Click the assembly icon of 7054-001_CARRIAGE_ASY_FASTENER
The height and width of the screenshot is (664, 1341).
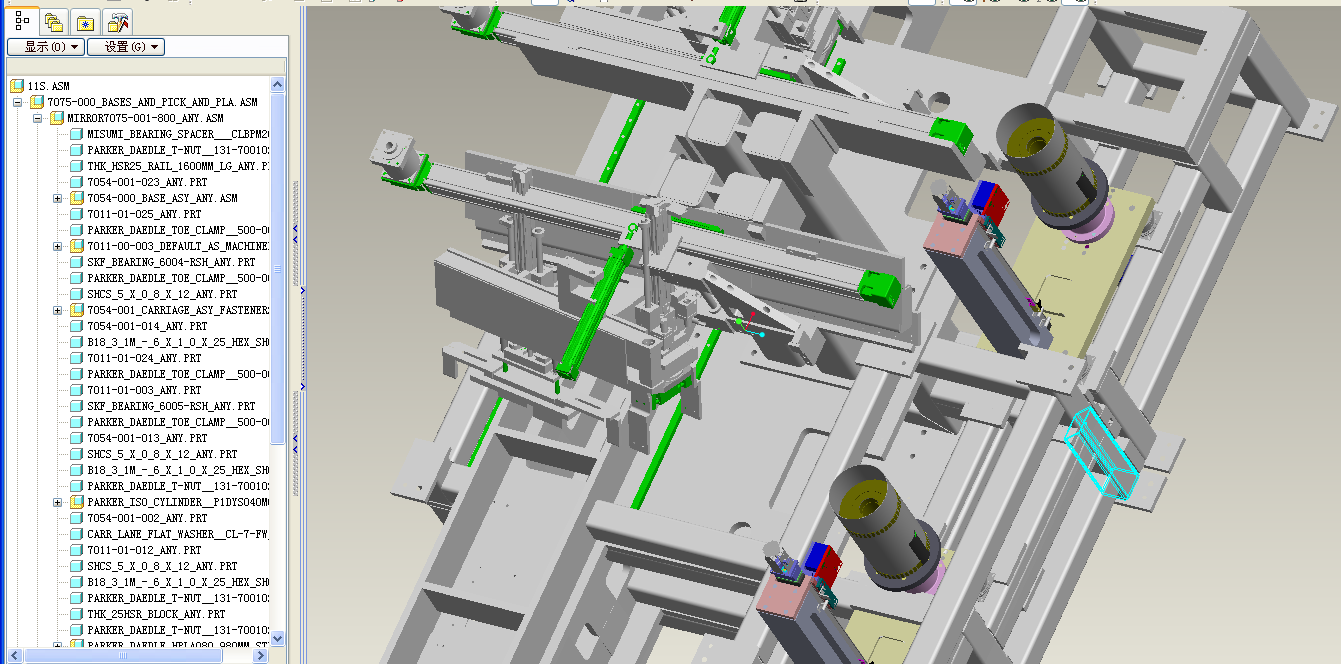pyautogui.click(x=77, y=310)
